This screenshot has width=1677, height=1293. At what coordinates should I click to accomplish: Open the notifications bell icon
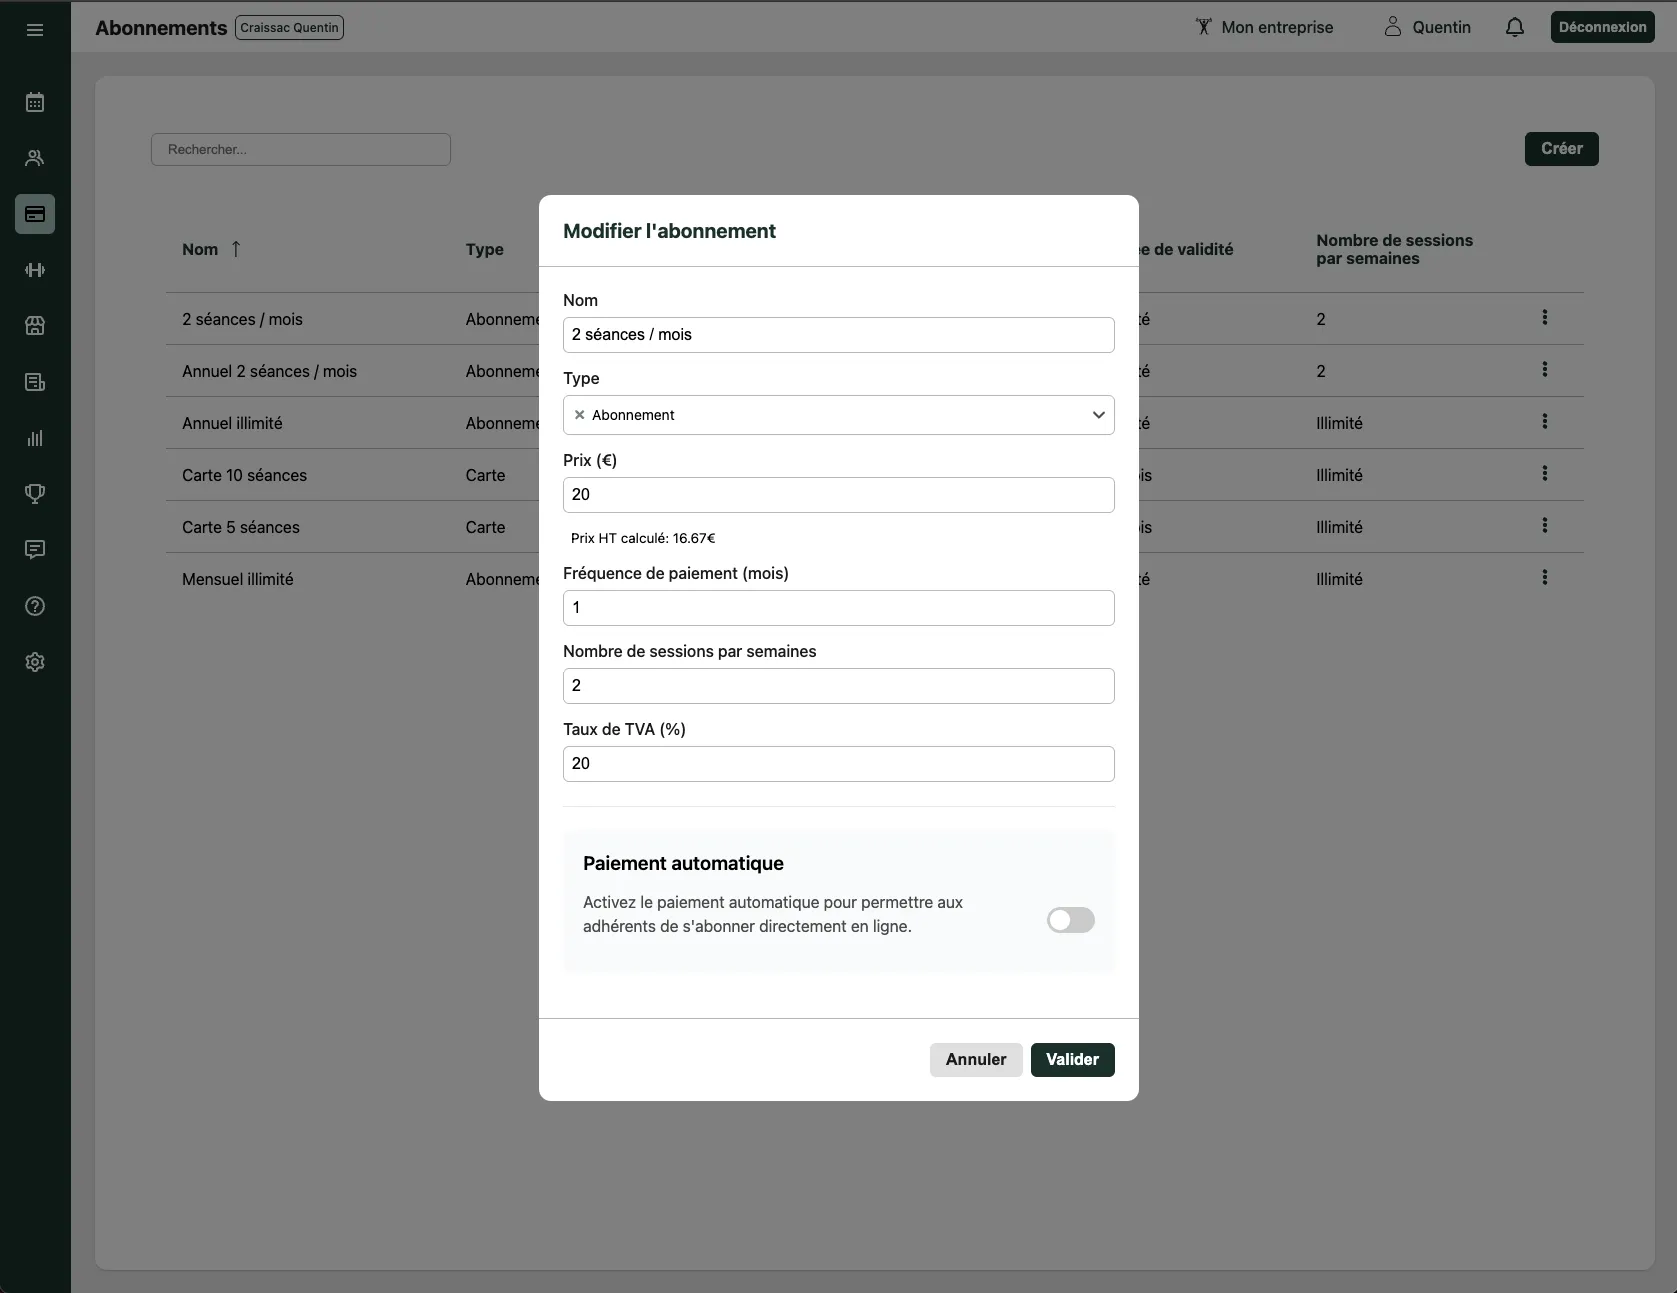[x=1515, y=27]
